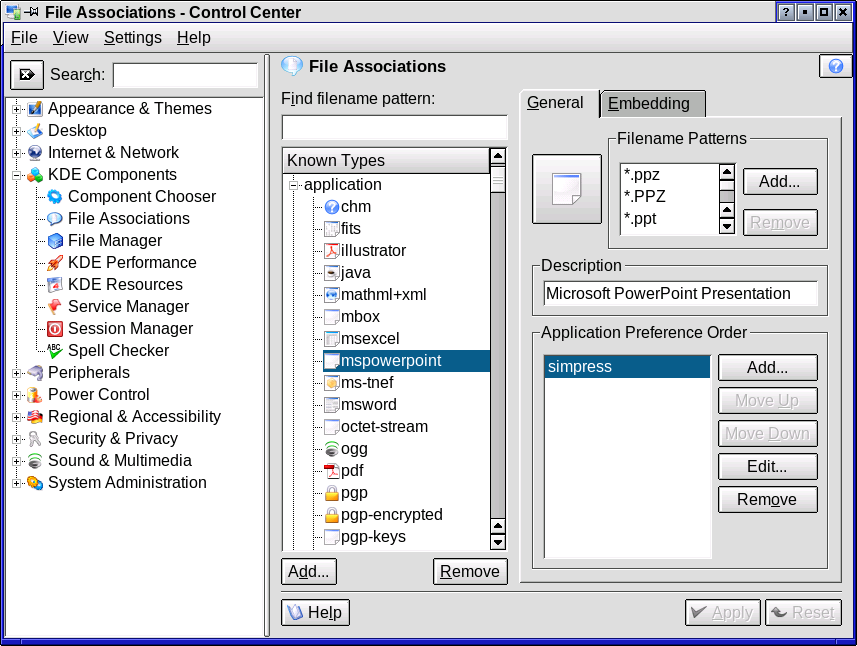Collapse the application group in Known Types

pos(295,185)
